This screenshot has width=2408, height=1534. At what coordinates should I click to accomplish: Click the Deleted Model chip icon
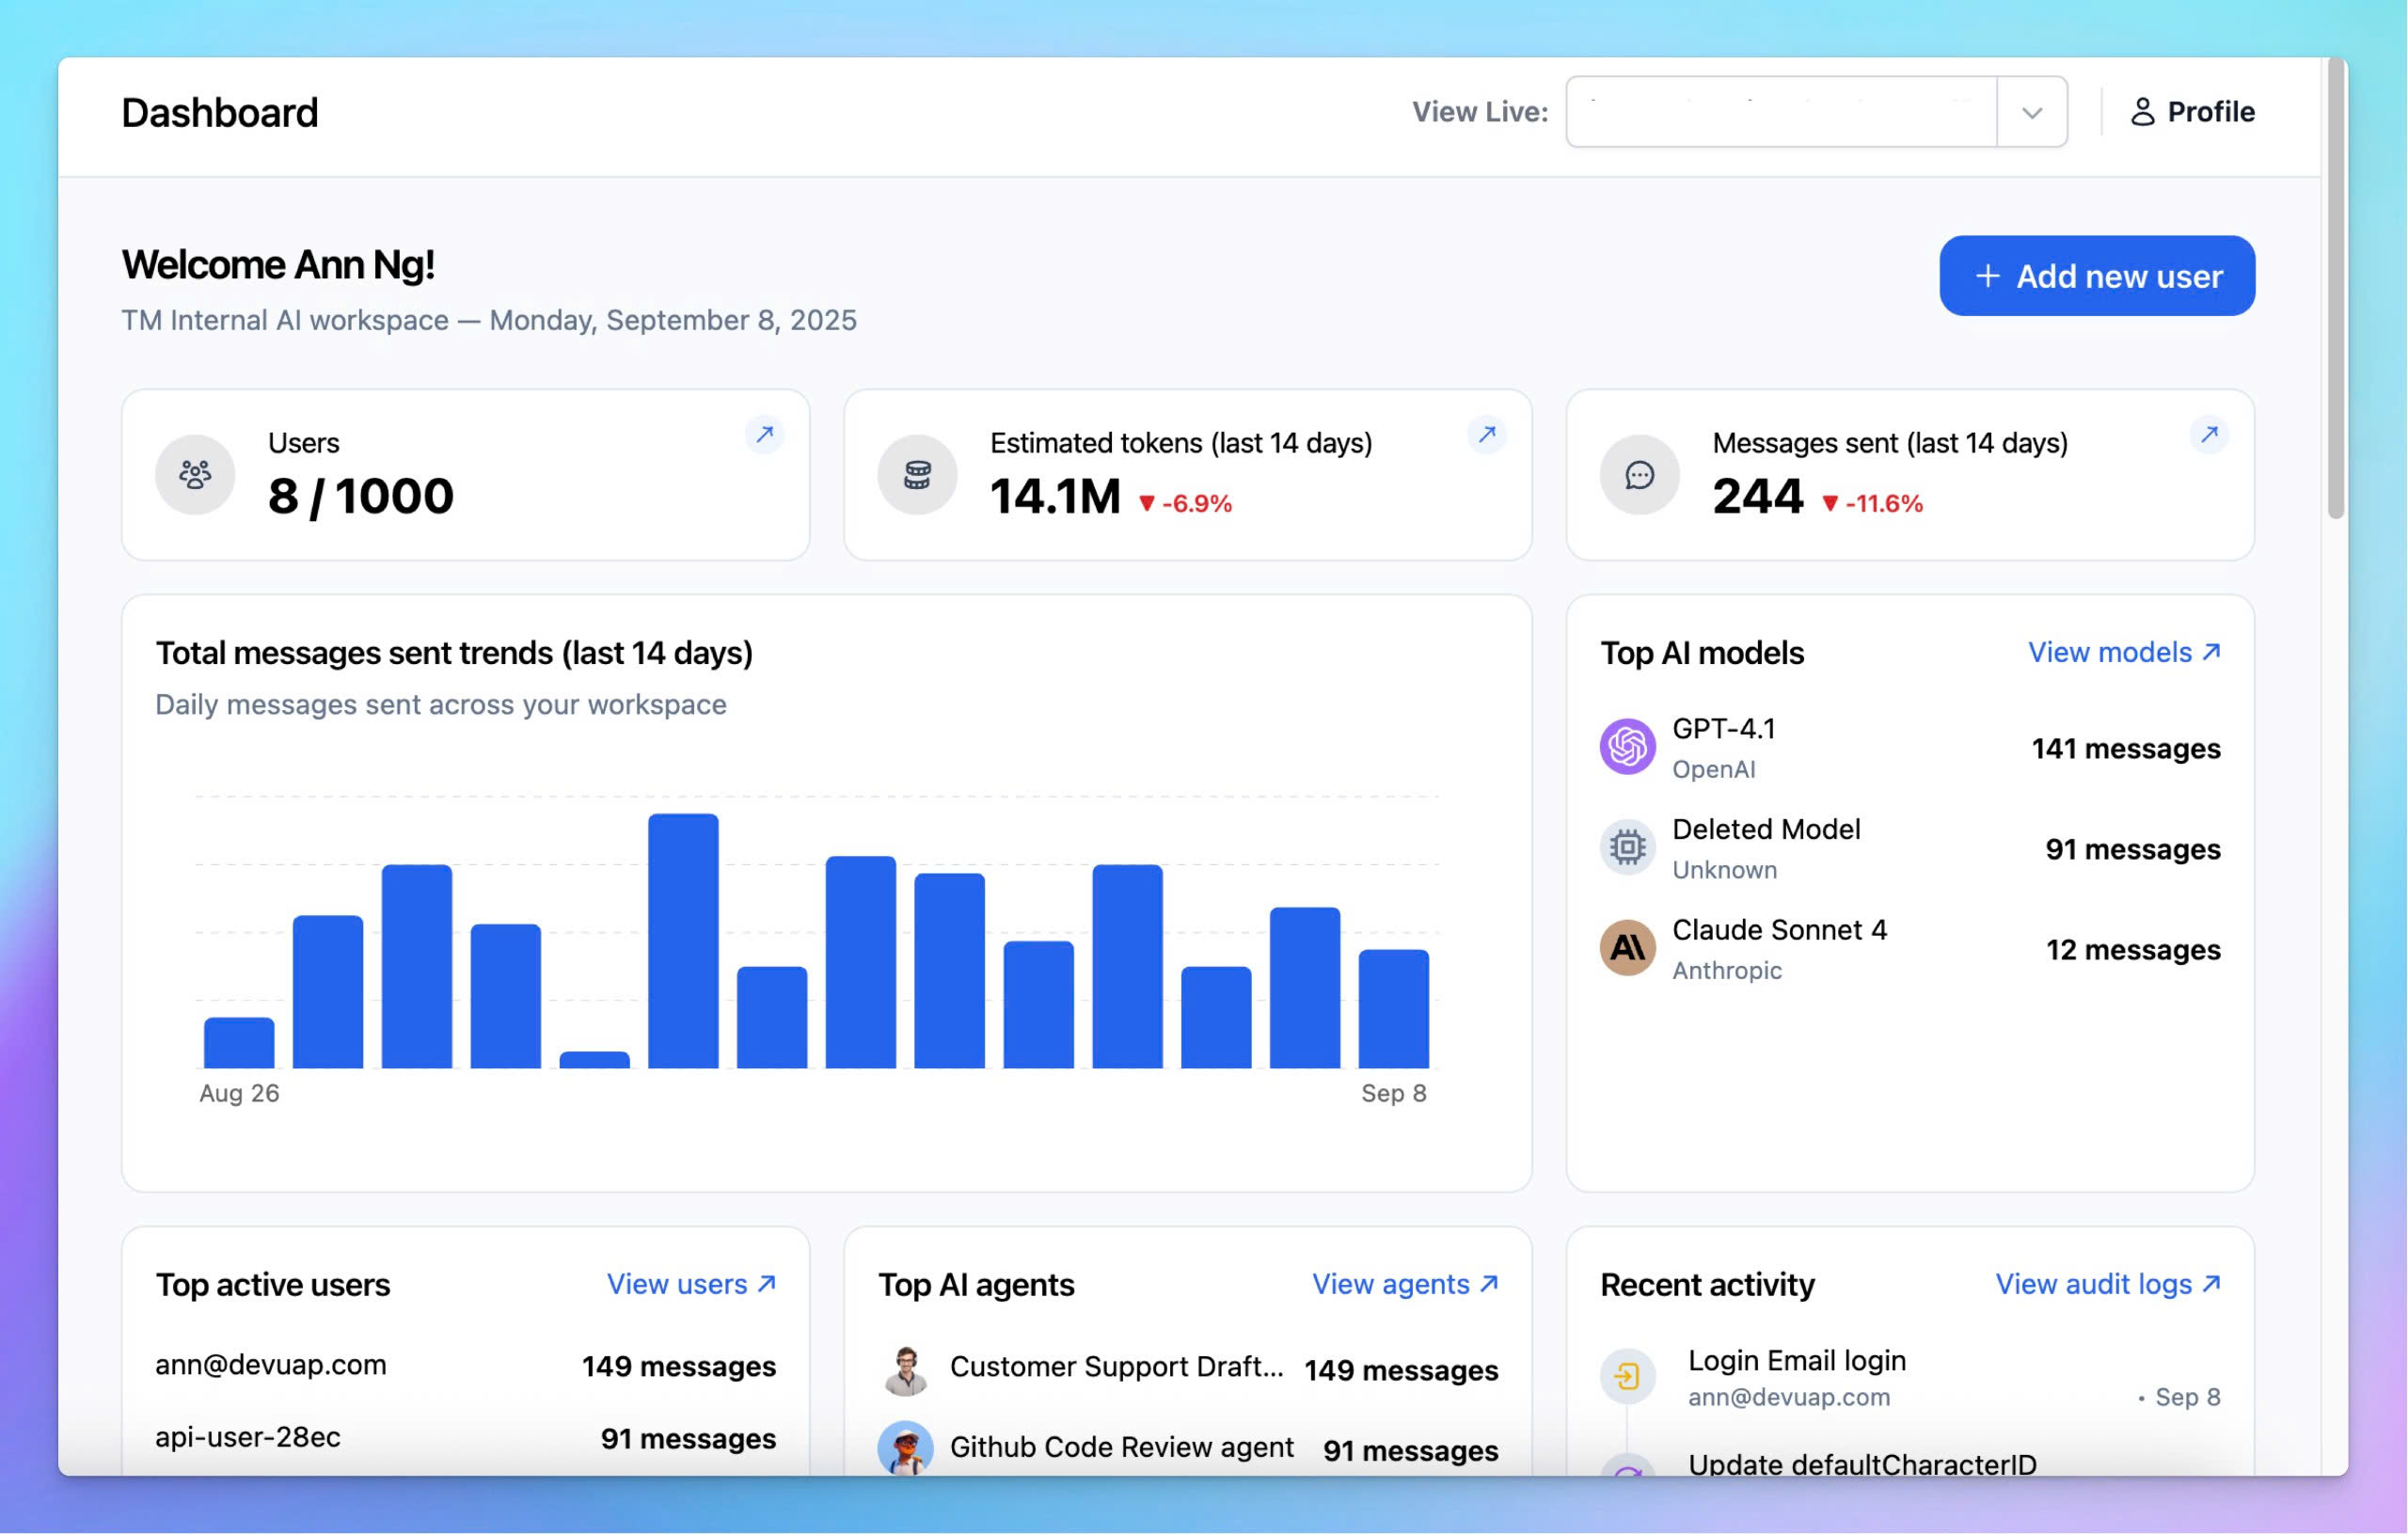(1627, 847)
